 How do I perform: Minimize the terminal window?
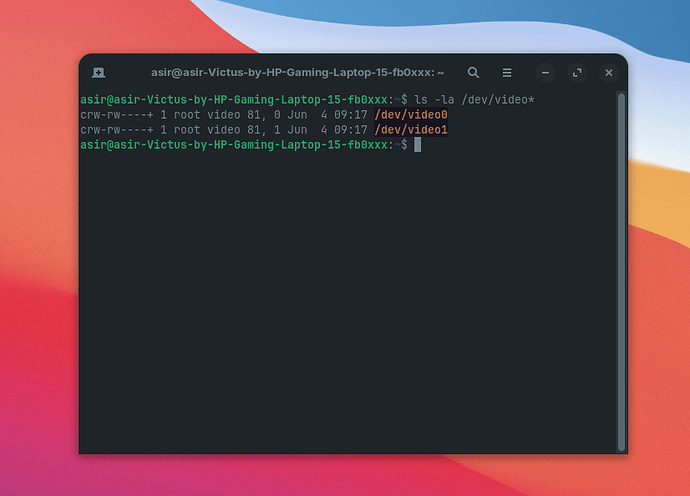pyautogui.click(x=545, y=73)
